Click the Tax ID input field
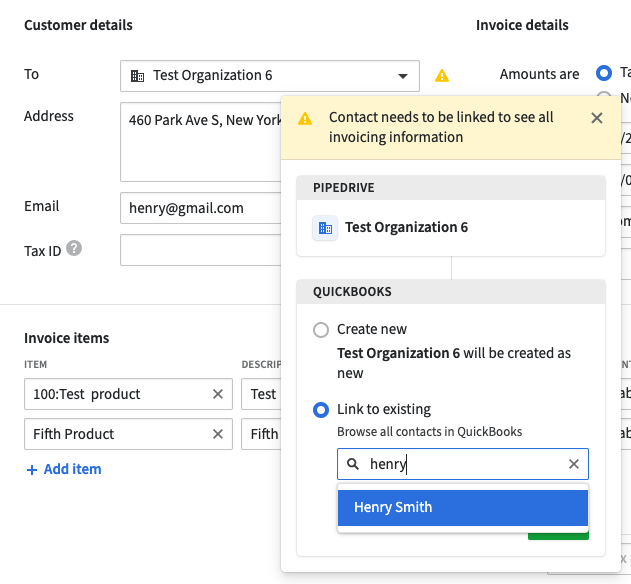Viewport: 631px width, 584px height. pyautogui.click(x=201, y=250)
